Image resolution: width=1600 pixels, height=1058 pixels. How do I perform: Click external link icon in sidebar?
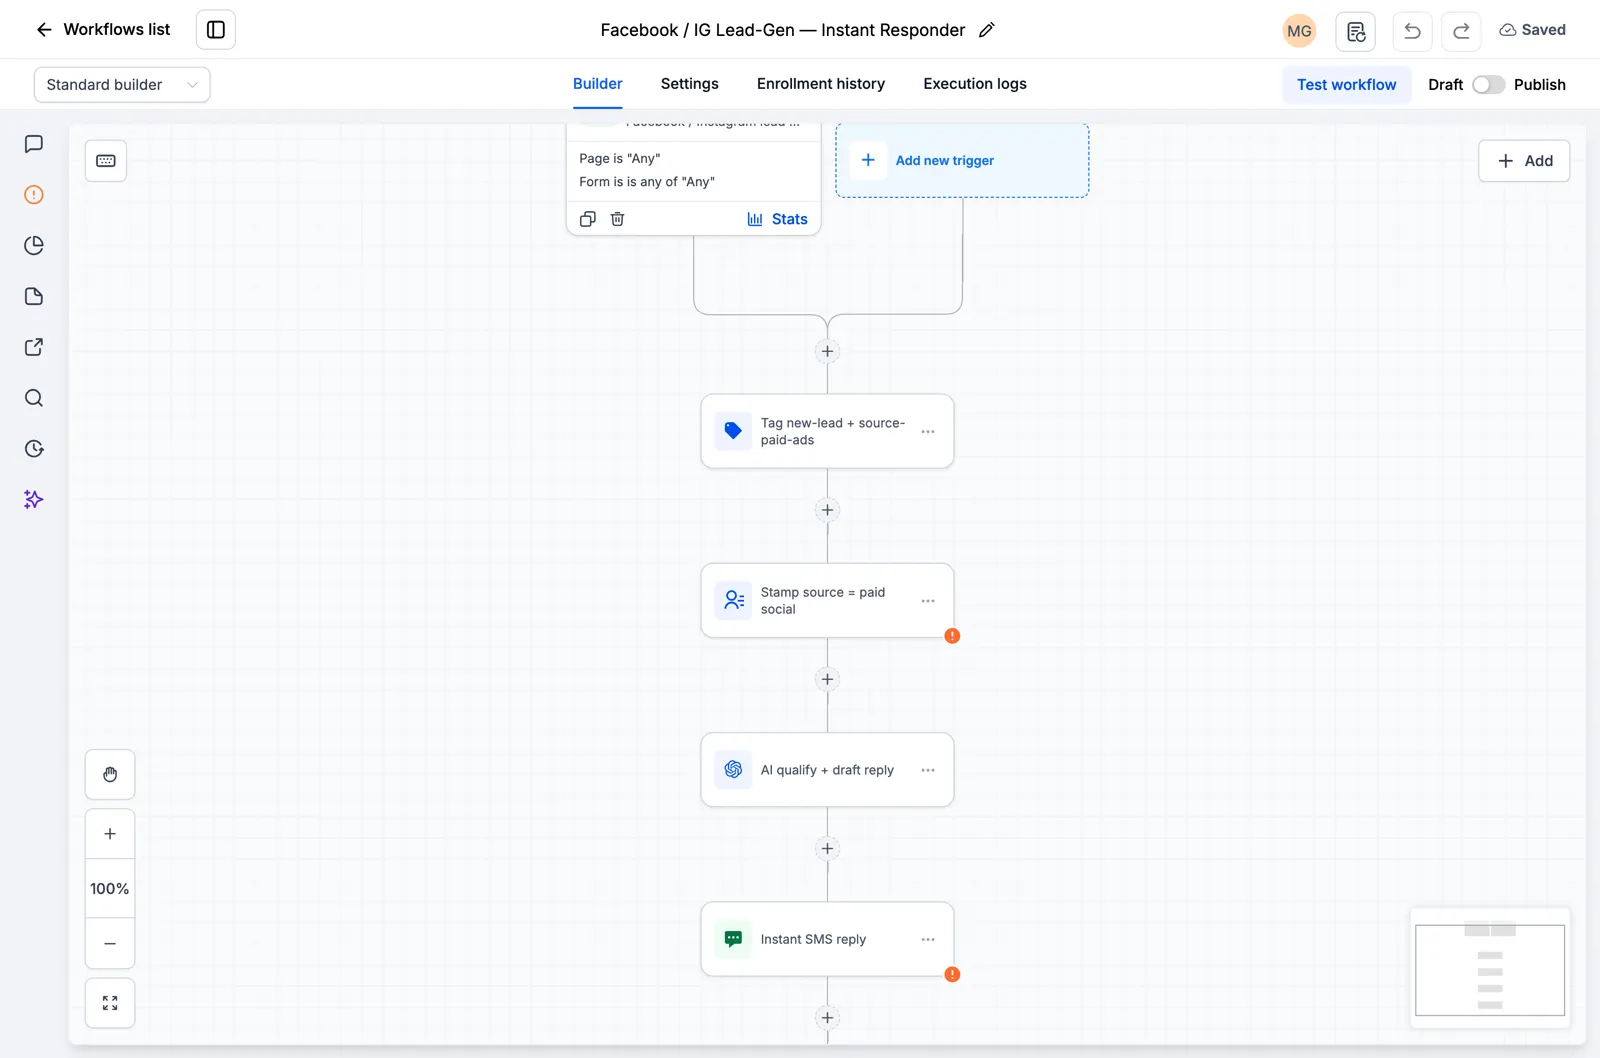(34, 347)
